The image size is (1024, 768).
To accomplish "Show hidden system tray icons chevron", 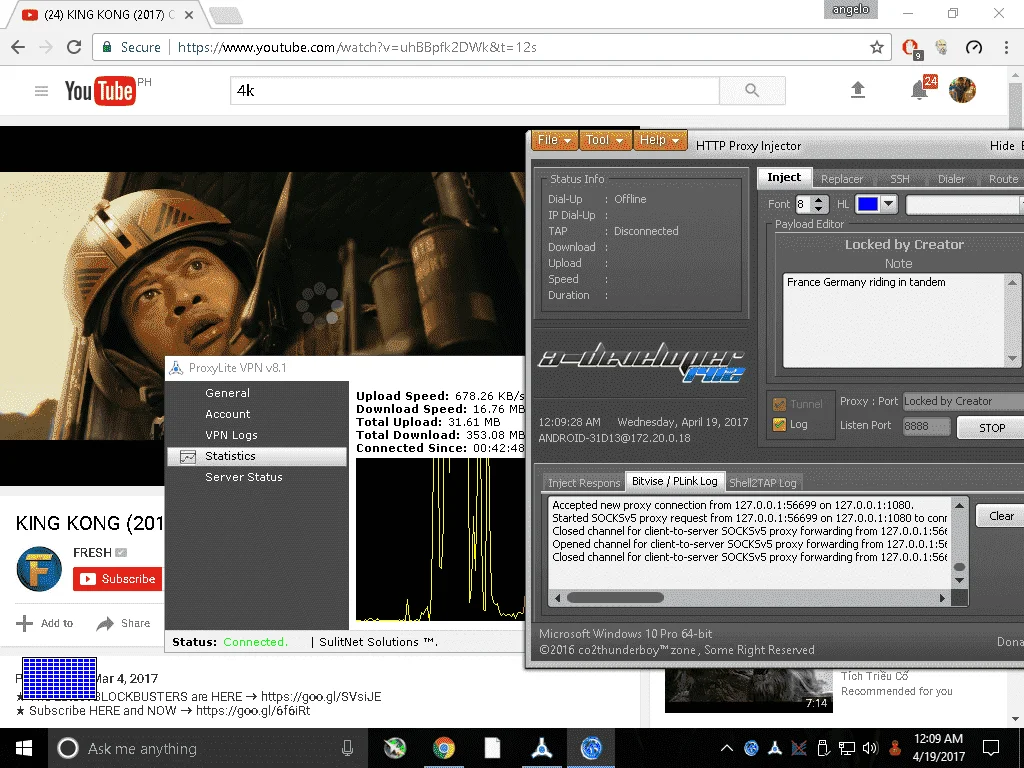I will pyautogui.click(x=727, y=748).
